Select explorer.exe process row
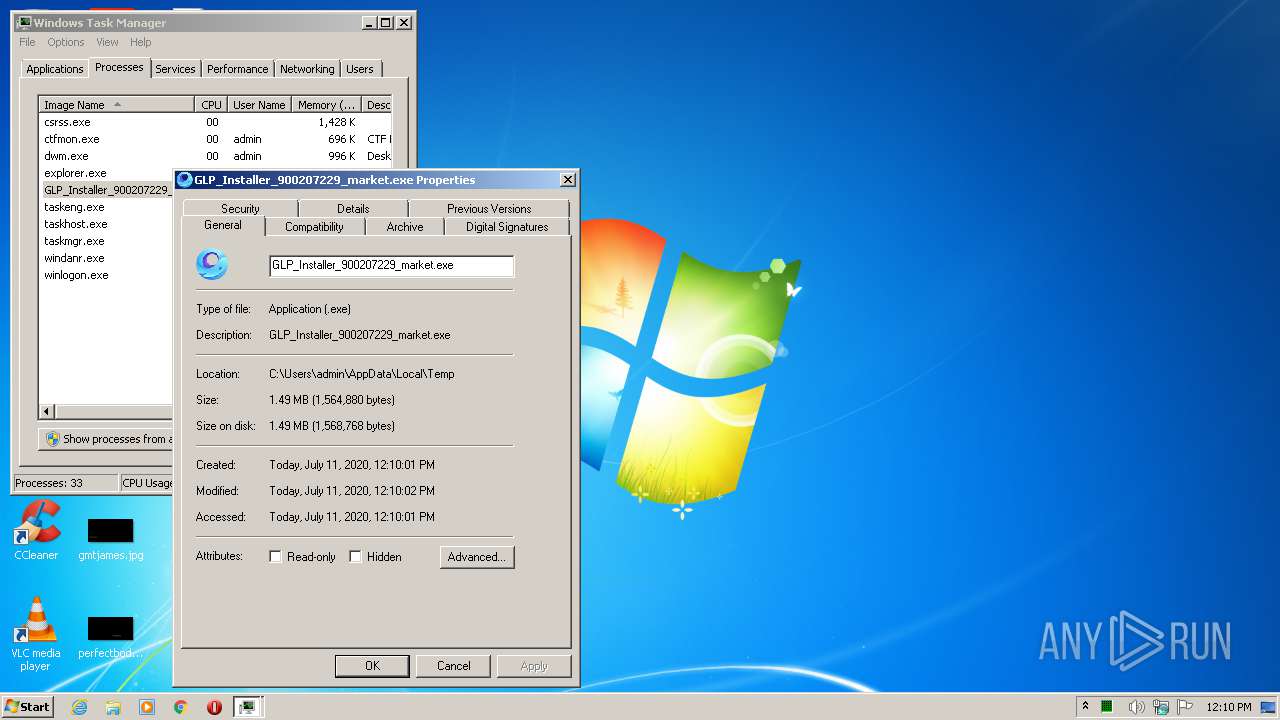Screen dimensions: 1280x720 tap(107, 173)
